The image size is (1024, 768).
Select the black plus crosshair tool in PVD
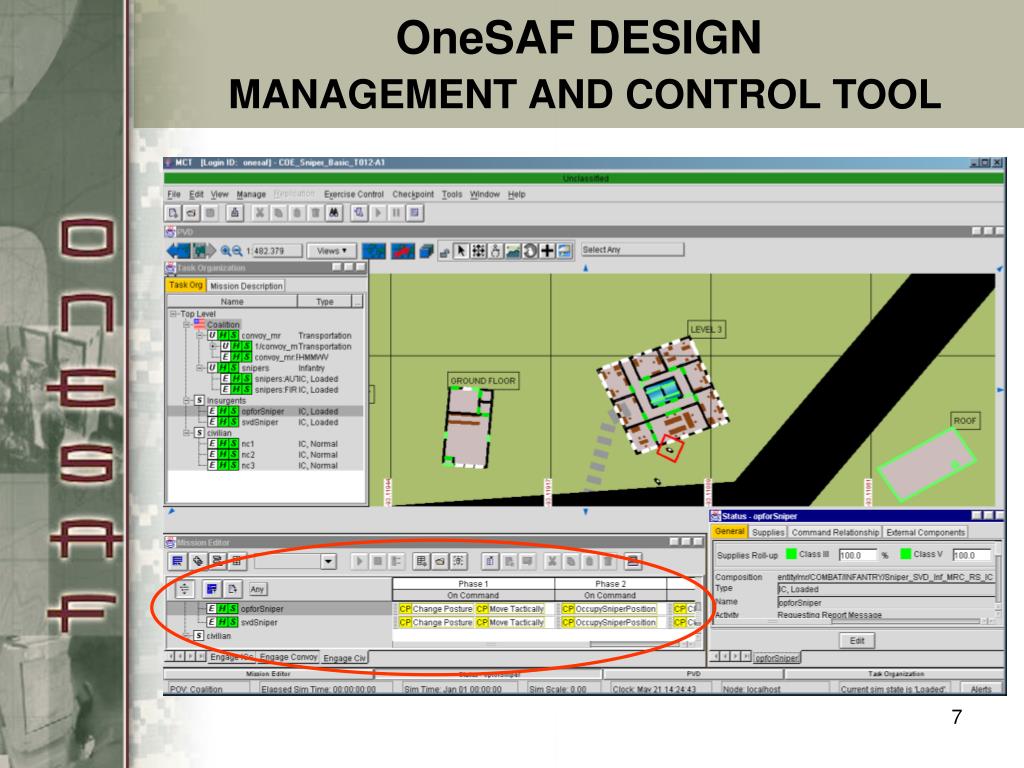tap(547, 251)
